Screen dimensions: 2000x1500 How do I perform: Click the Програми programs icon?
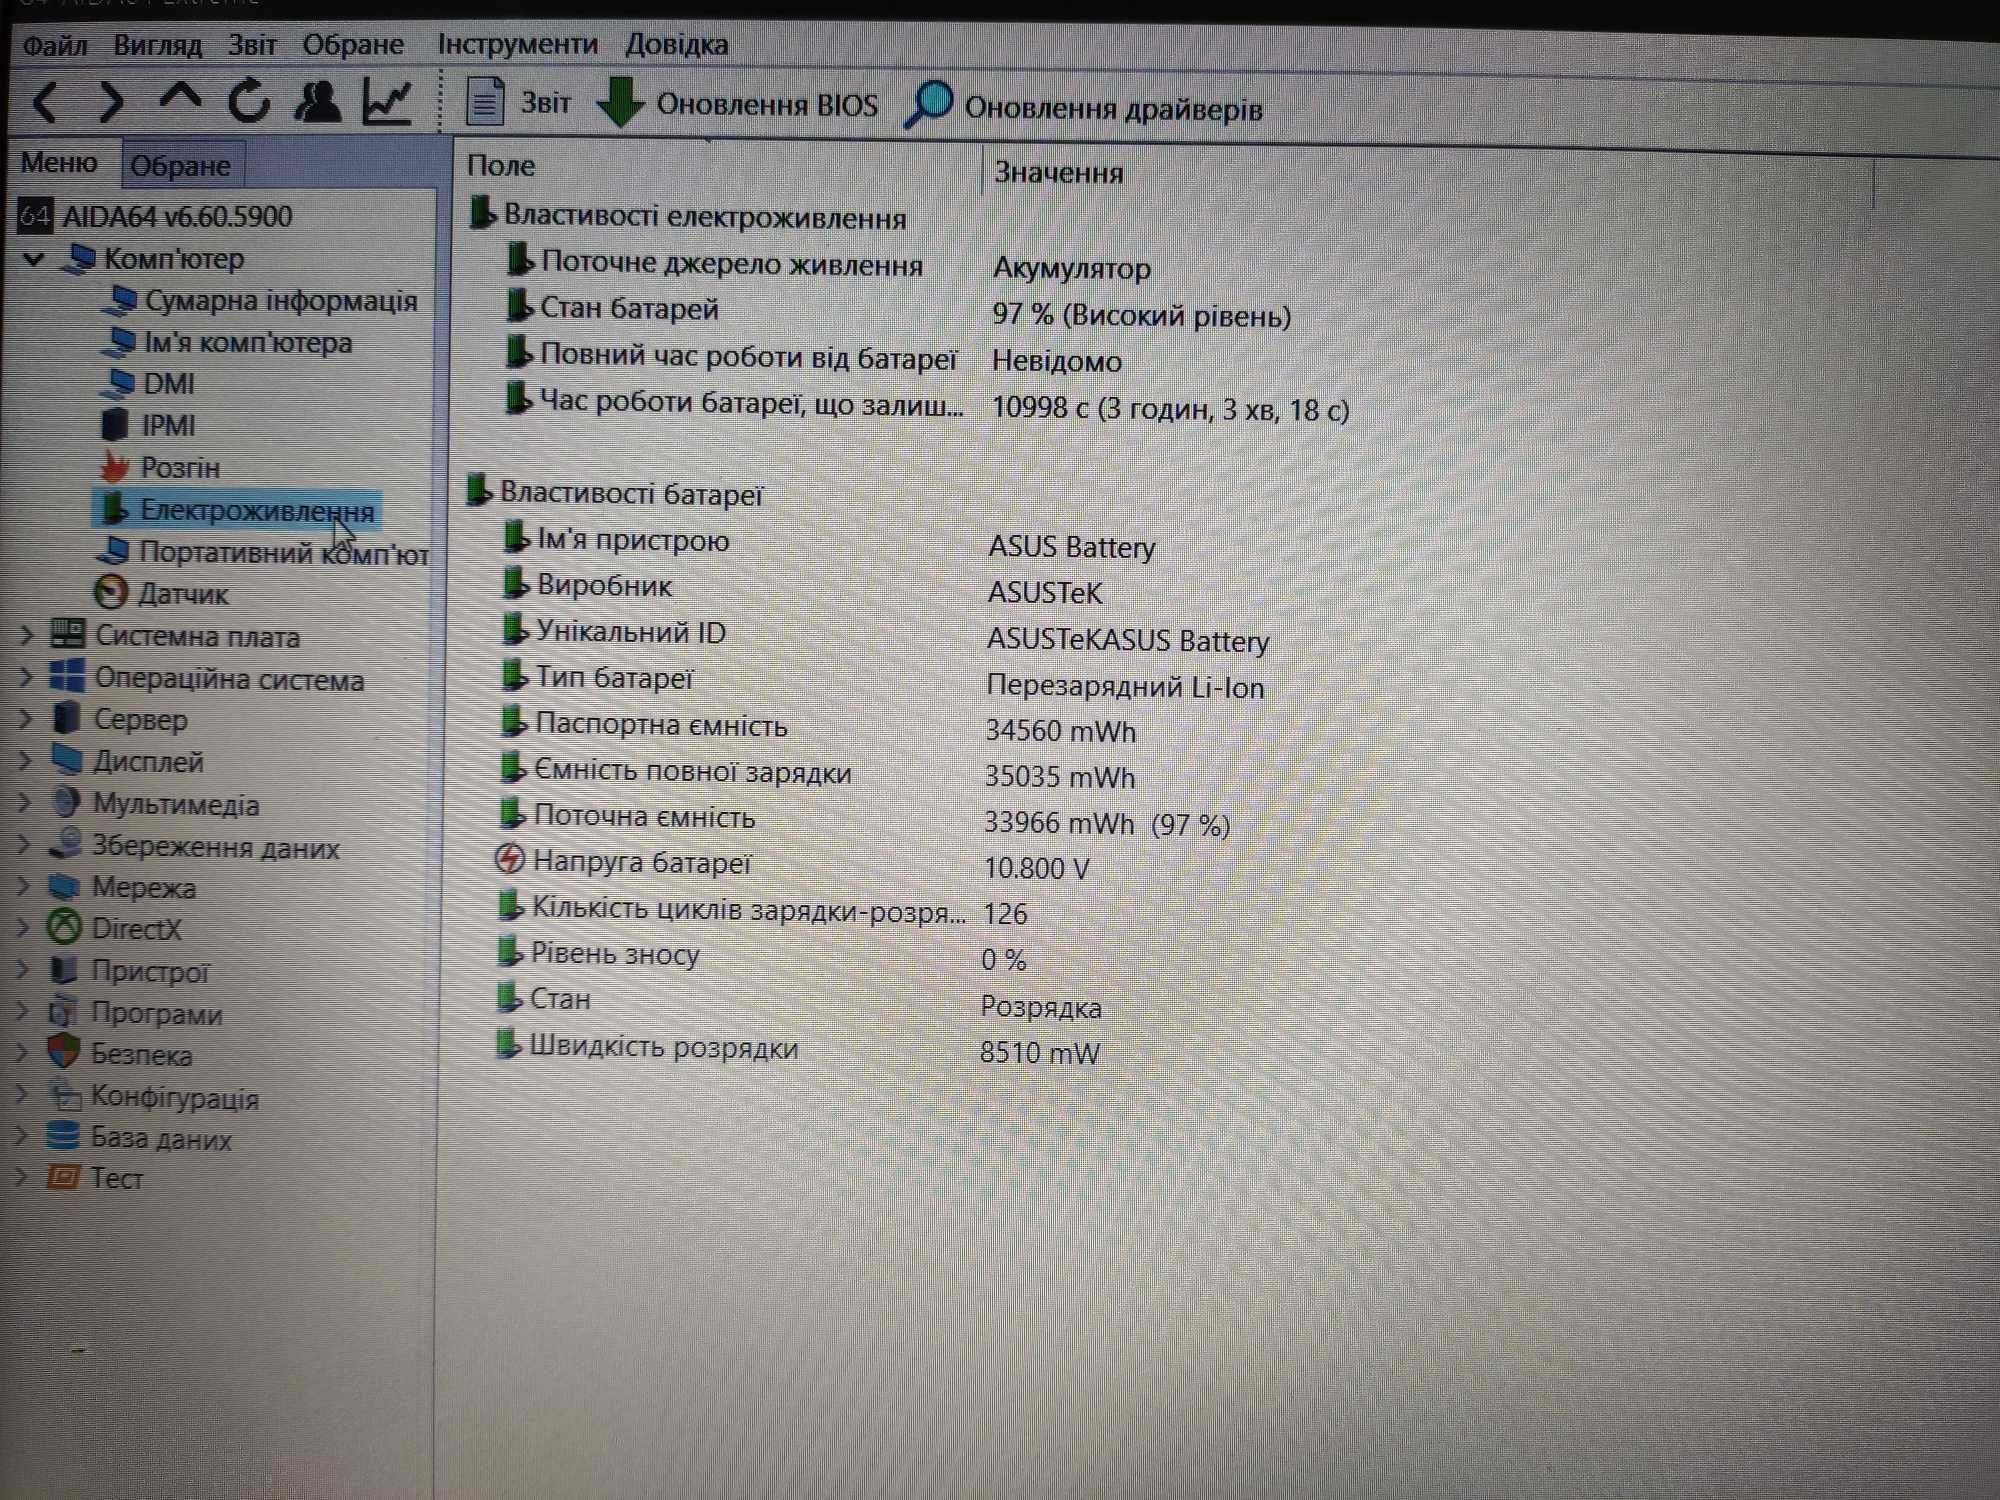[62, 1012]
